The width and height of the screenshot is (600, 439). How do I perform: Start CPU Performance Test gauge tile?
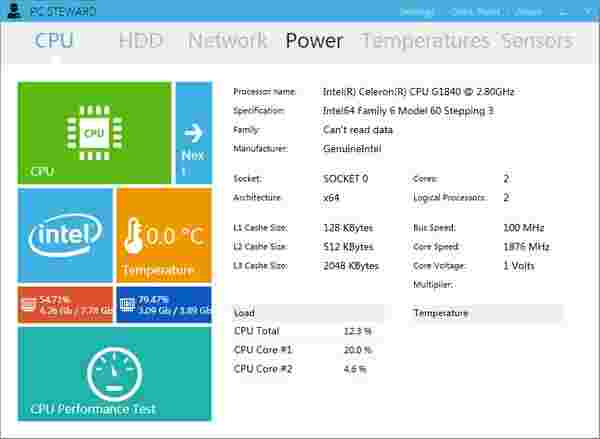click(114, 374)
